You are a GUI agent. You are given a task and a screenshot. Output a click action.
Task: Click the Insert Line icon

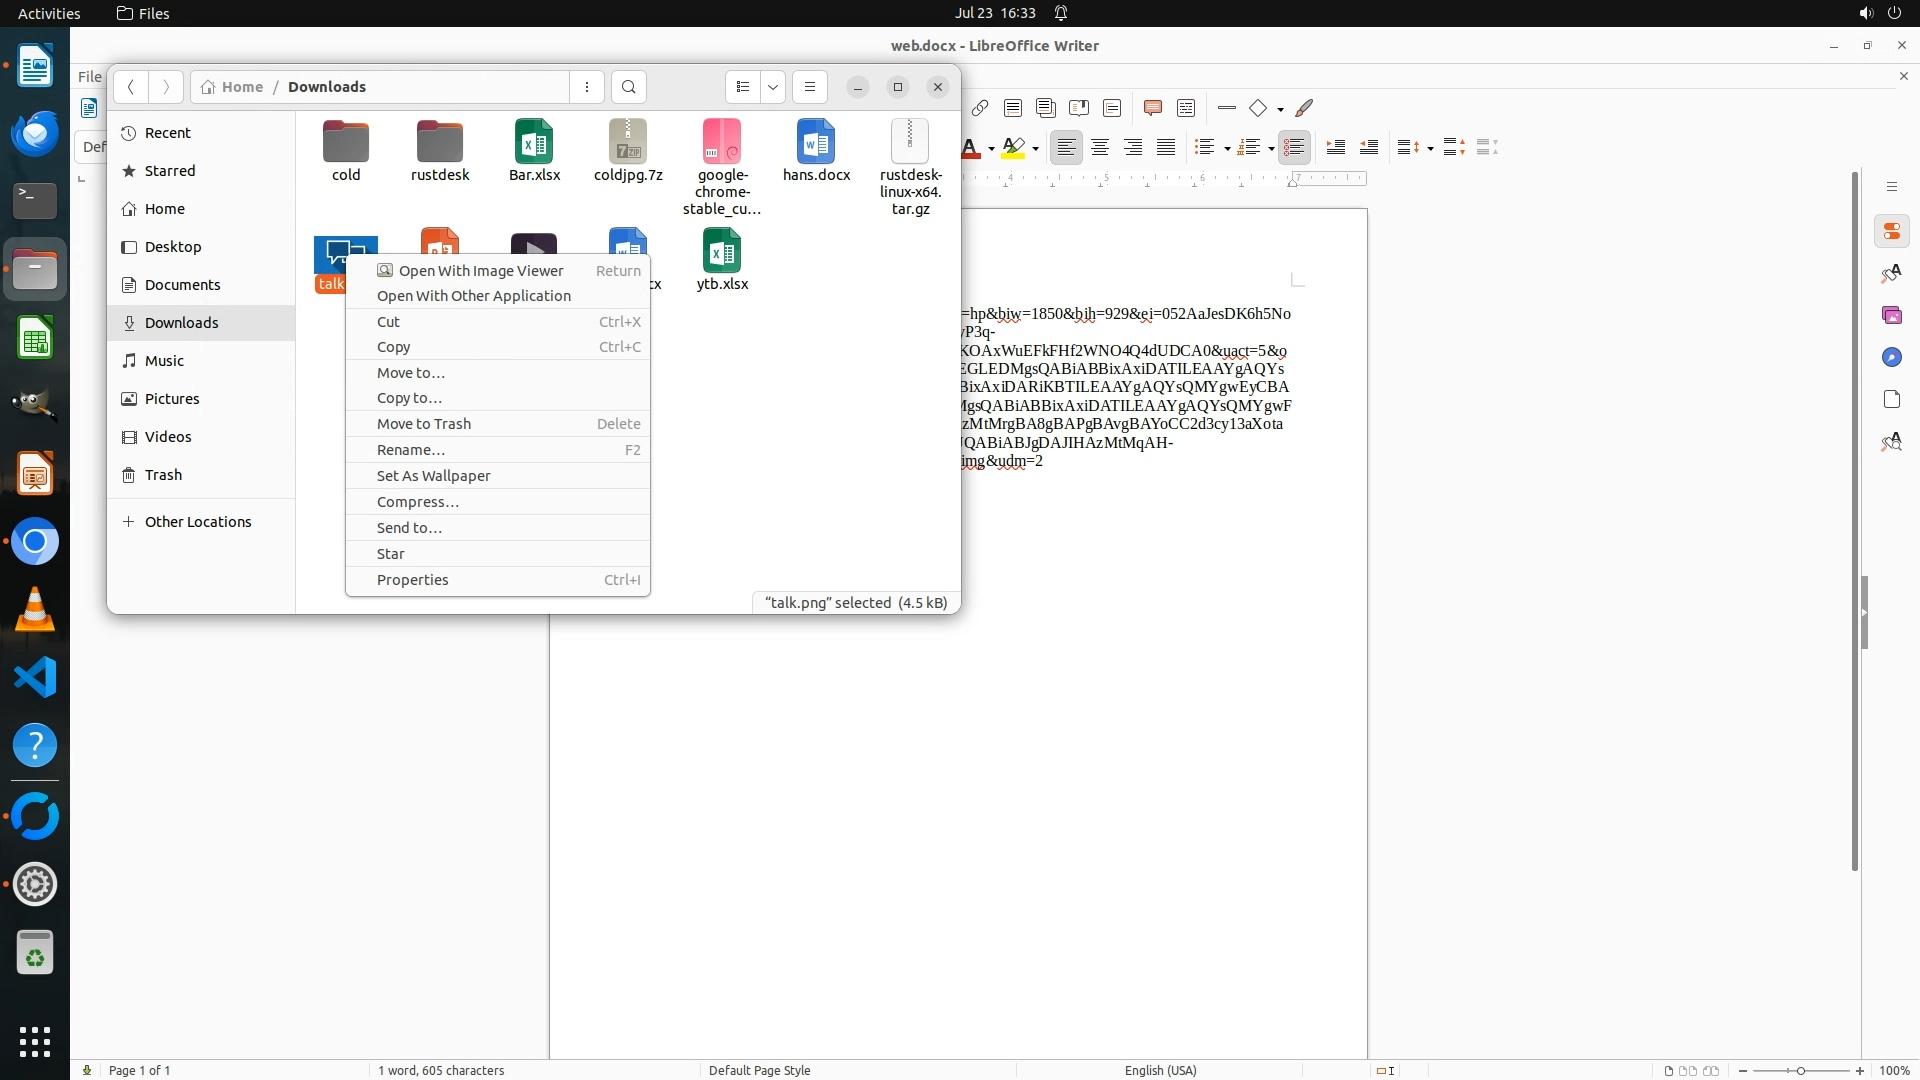click(x=1227, y=108)
